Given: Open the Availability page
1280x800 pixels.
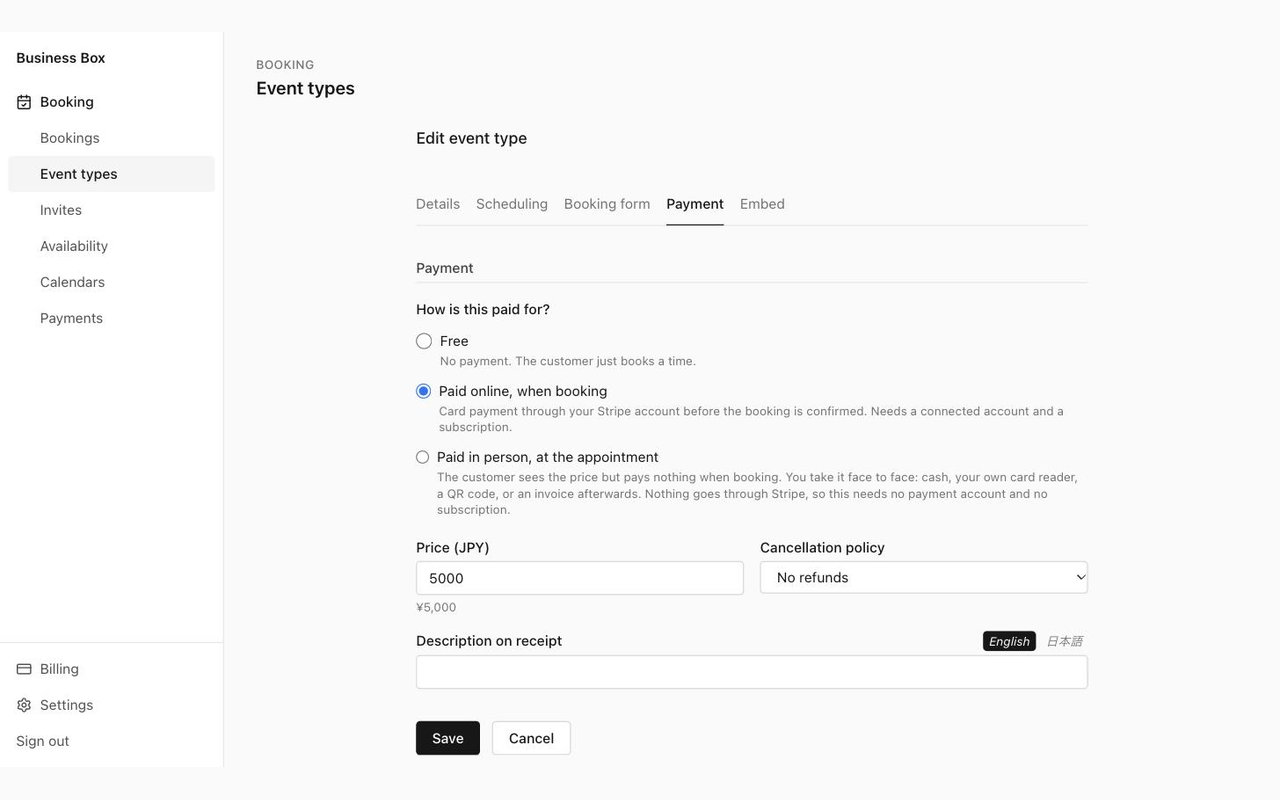Looking at the screenshot, I should 111,246.
